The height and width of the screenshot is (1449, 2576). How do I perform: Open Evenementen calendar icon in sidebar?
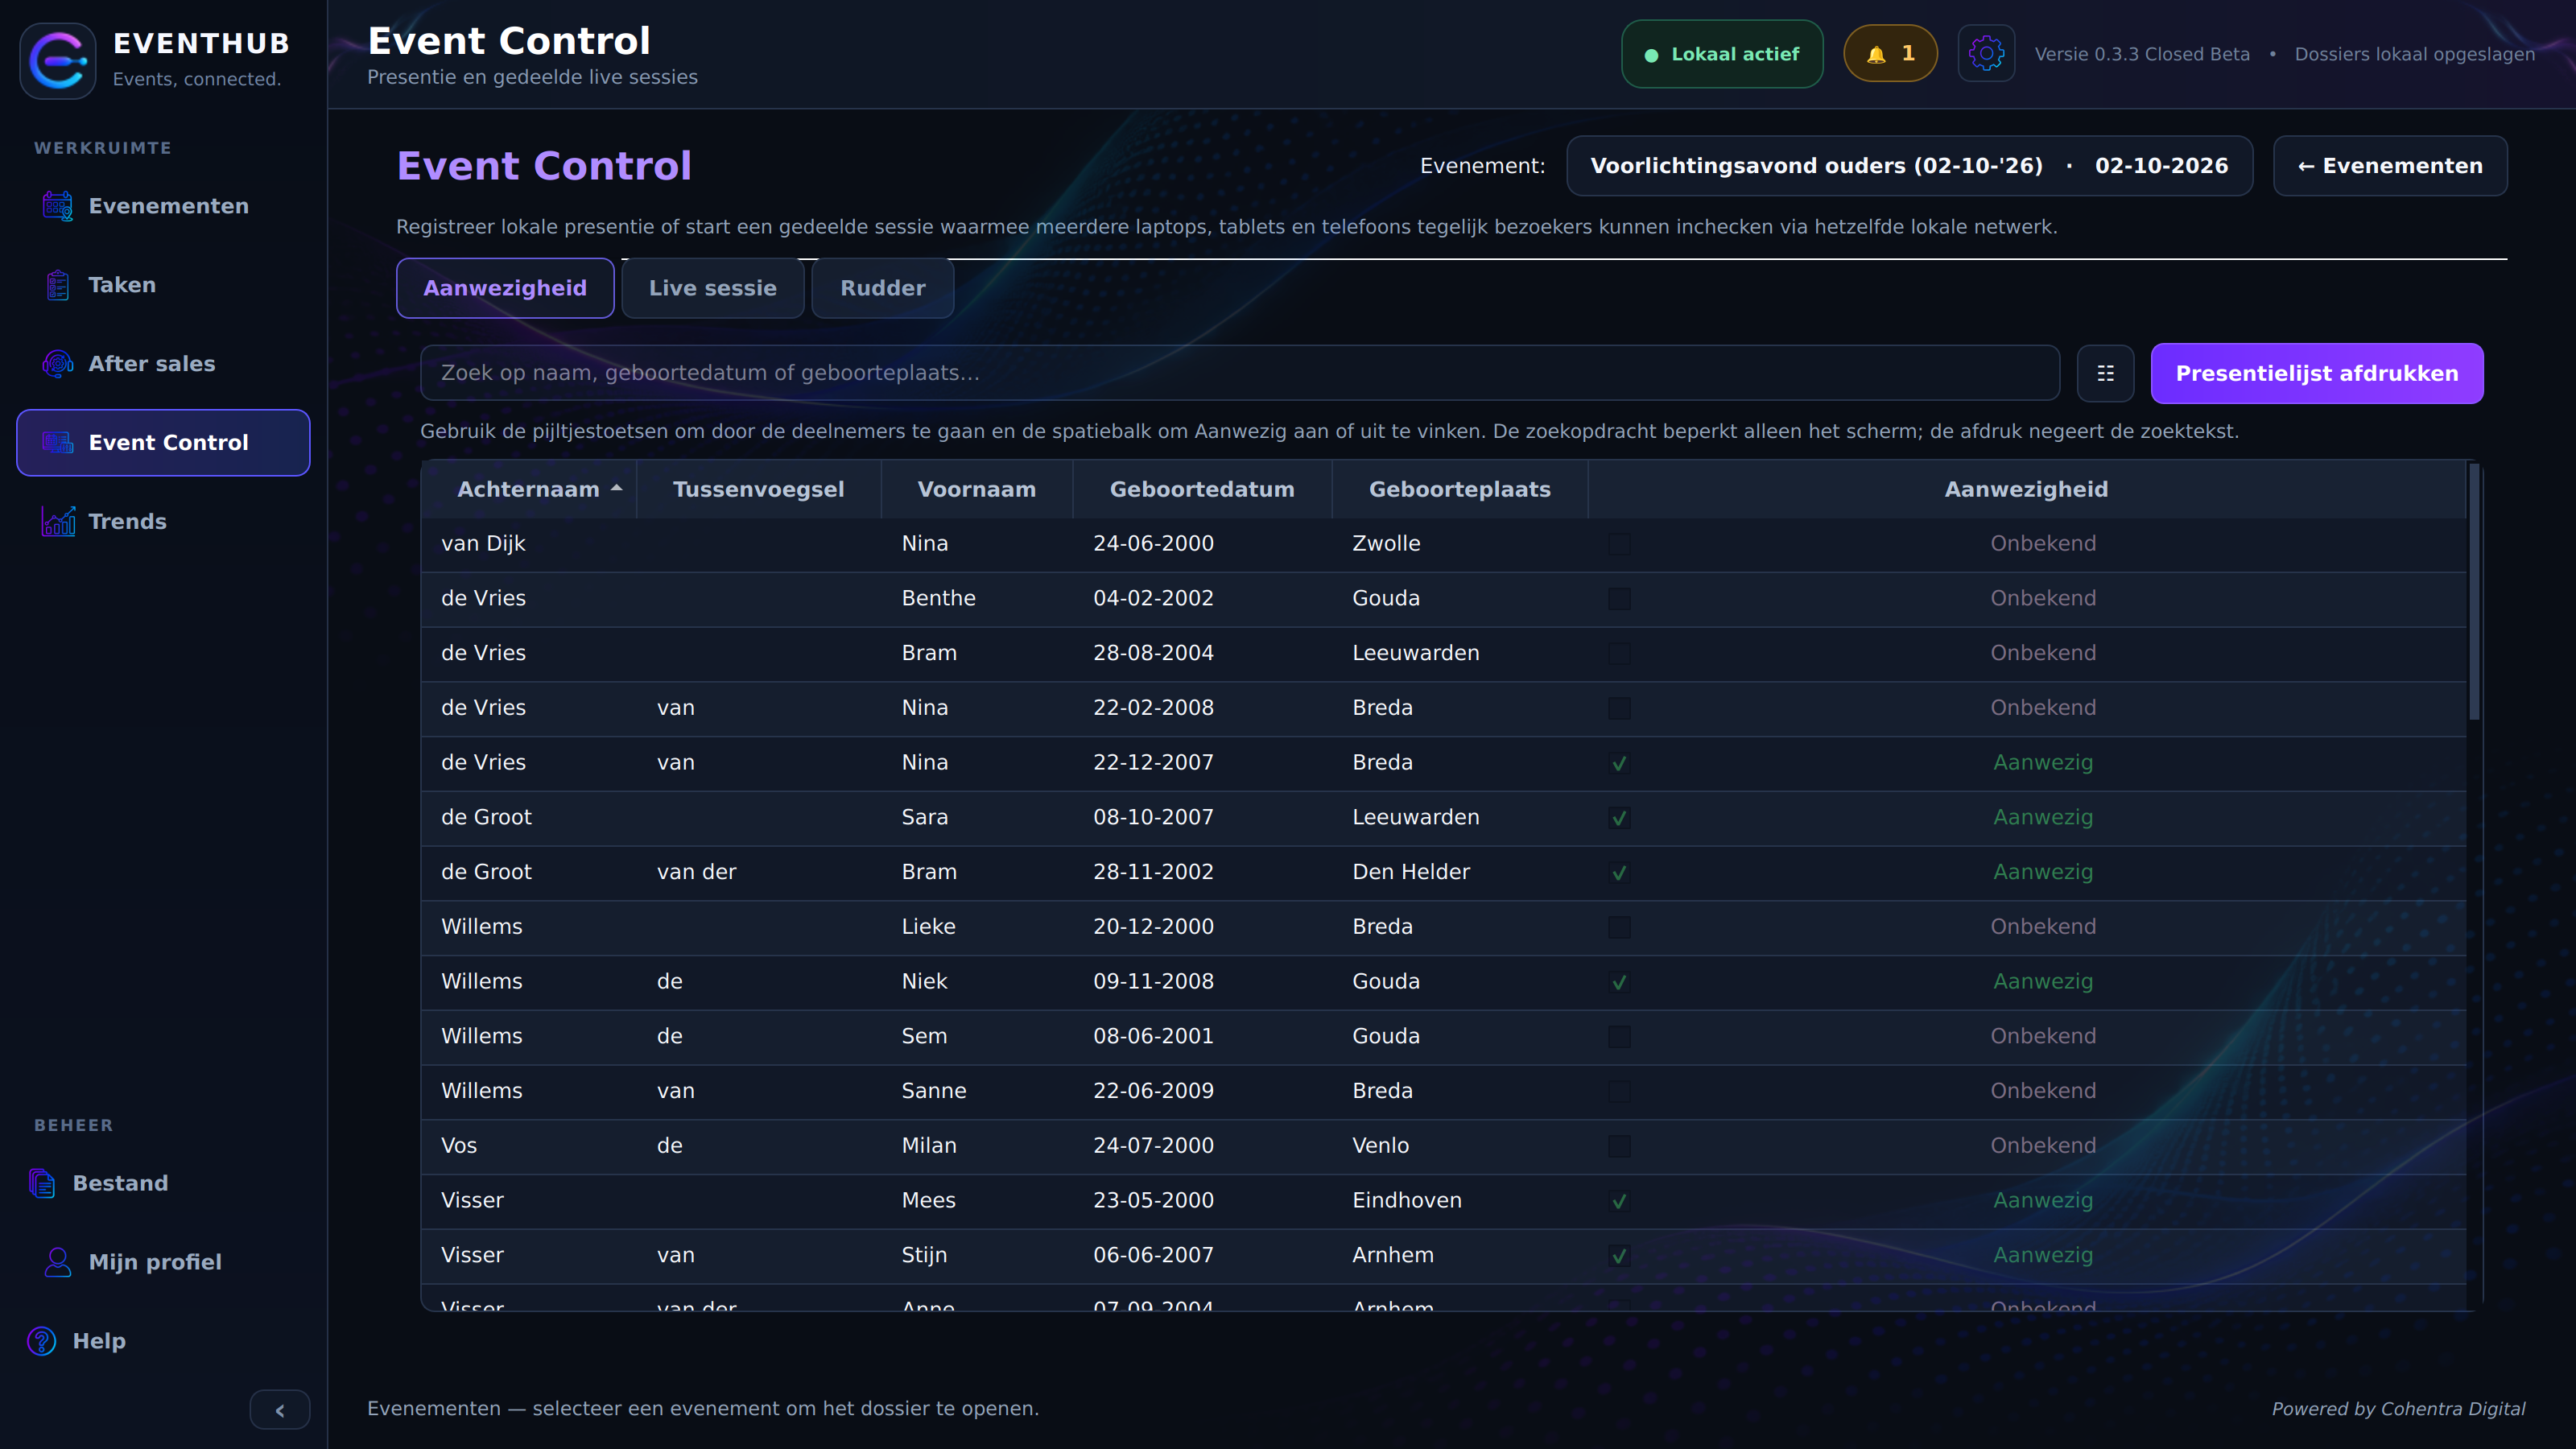(x=58, y=206)
